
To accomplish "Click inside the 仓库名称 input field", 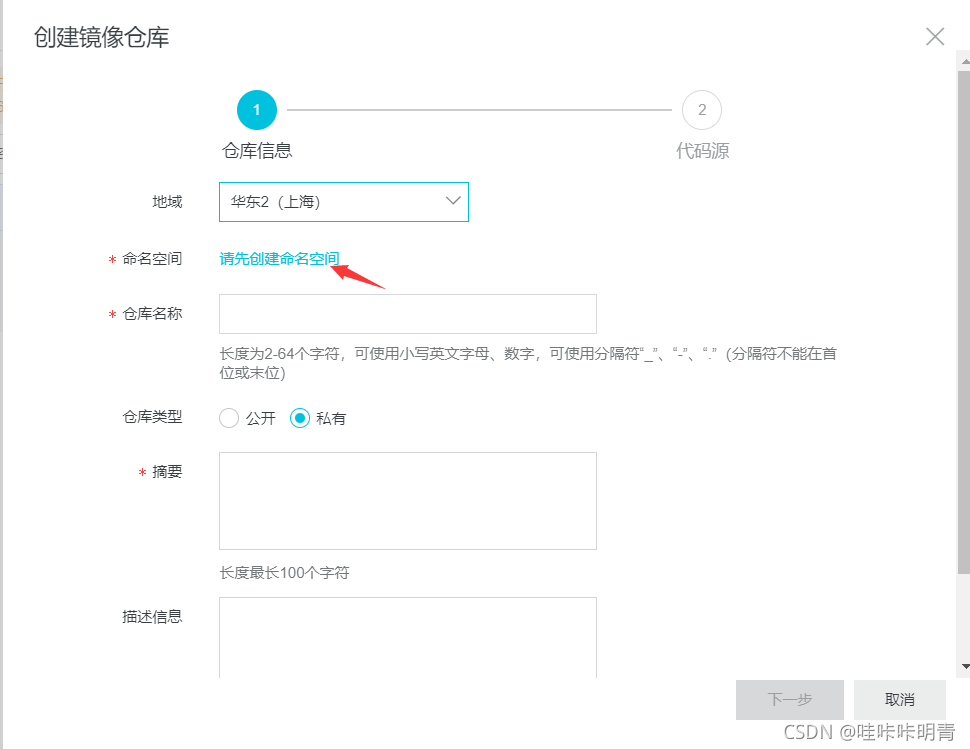I will [407, 313].
